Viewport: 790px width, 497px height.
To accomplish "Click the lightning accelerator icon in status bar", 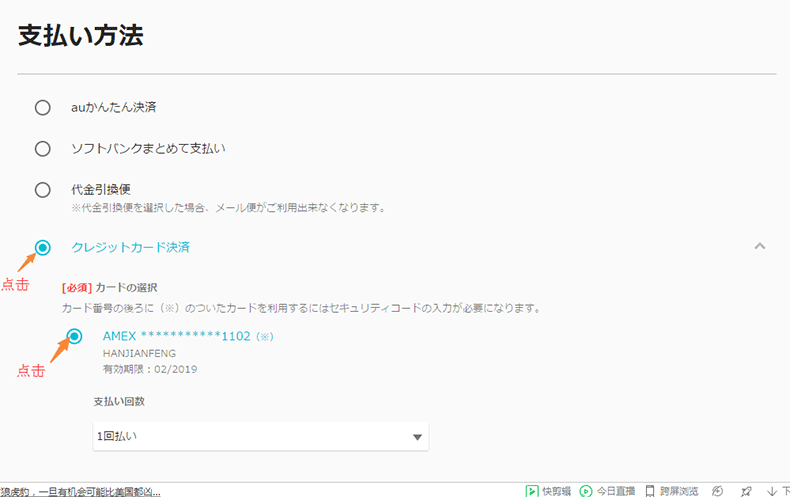I will (717, 490).
